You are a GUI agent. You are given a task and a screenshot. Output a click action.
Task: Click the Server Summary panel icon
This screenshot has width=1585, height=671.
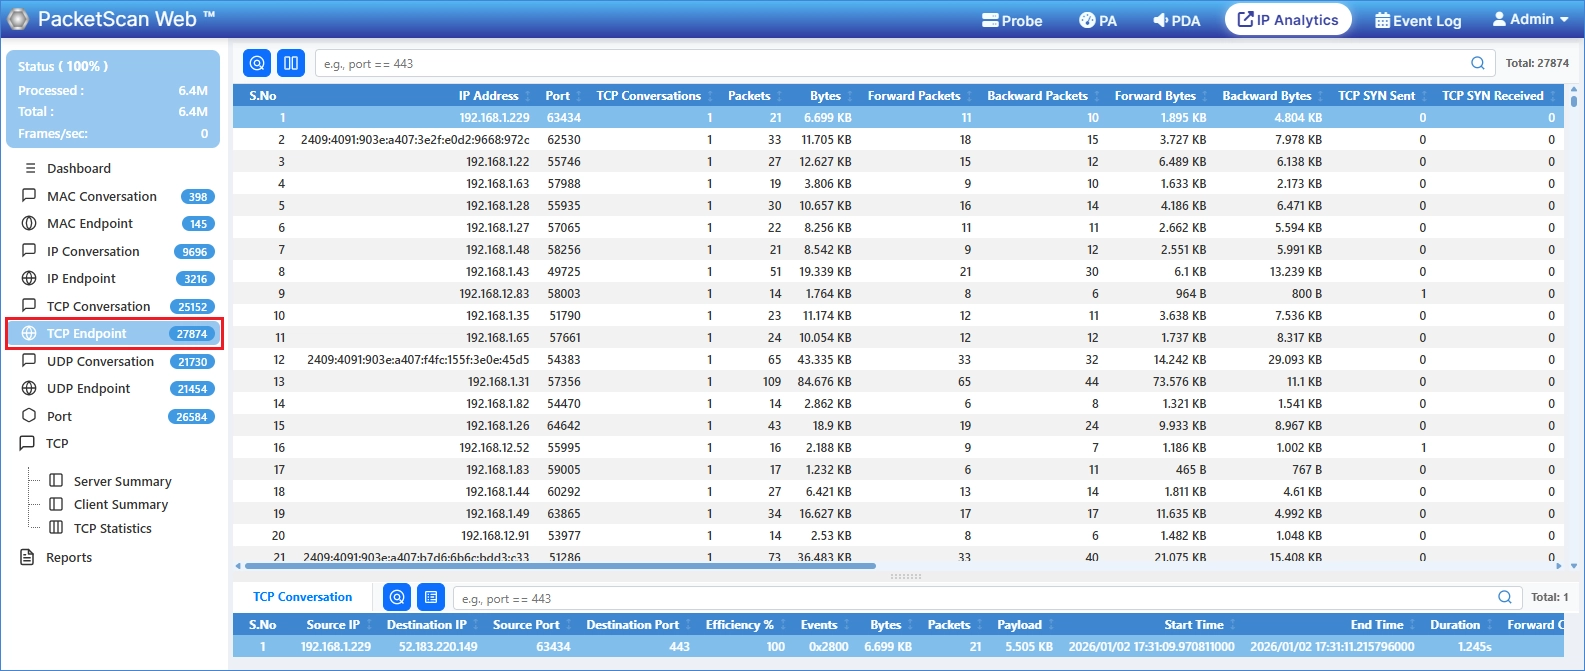tap(56, 481)
